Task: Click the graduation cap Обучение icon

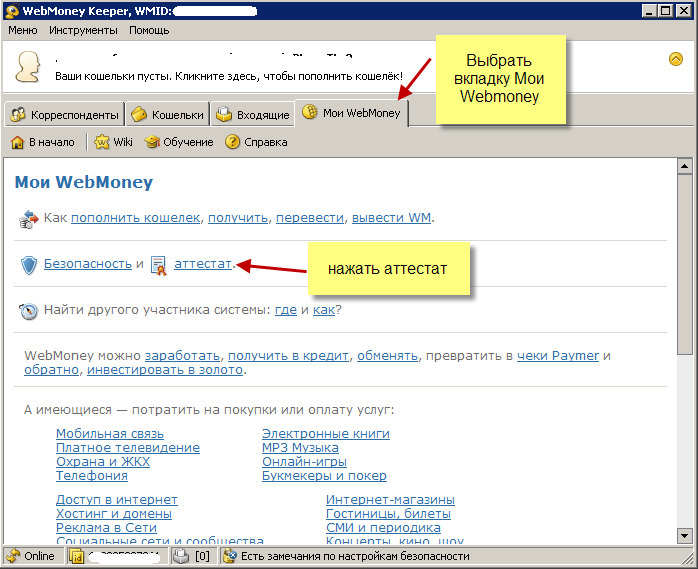Action: pyautogui.click(x=152, y=142)
